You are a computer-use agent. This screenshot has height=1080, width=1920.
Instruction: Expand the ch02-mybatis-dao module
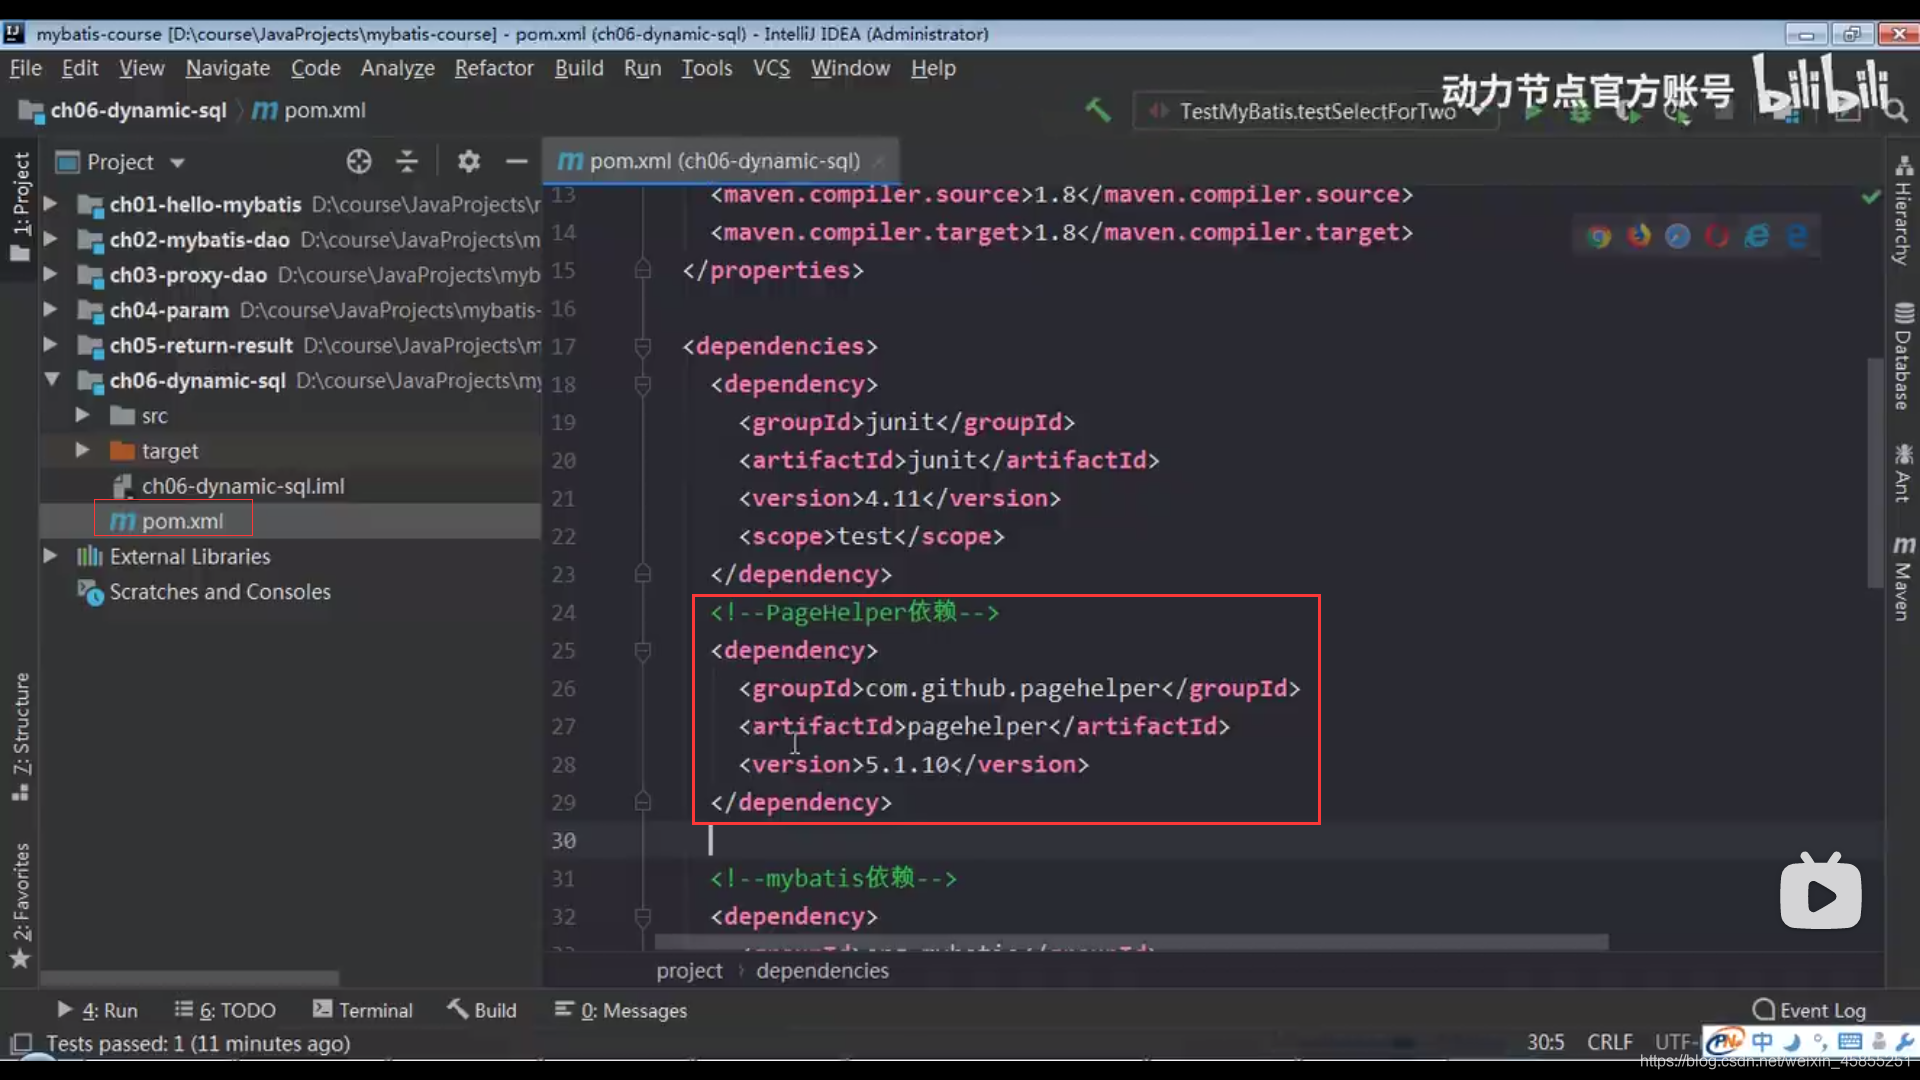point(50,239)
